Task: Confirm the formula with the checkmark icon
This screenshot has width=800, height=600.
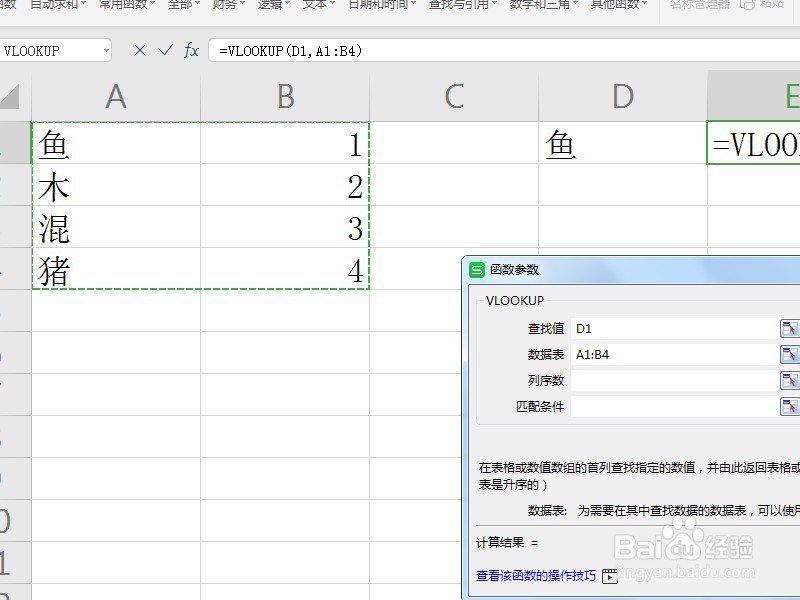Action: (x=164, y=49)
